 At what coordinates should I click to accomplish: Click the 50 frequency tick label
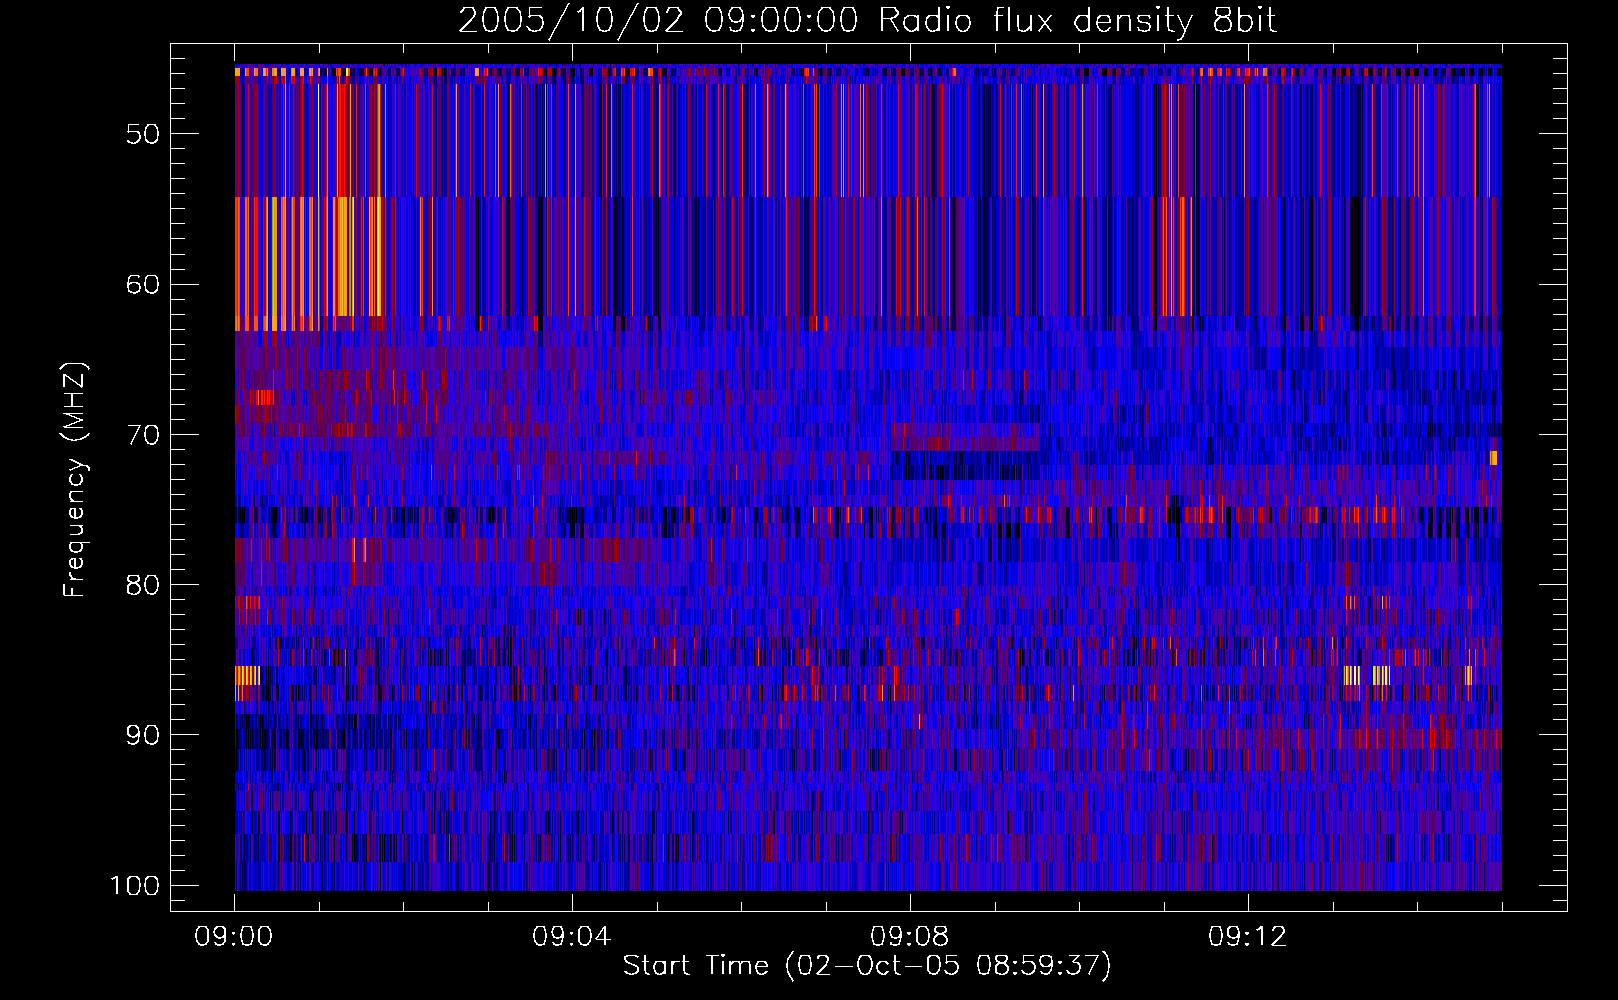142,134
